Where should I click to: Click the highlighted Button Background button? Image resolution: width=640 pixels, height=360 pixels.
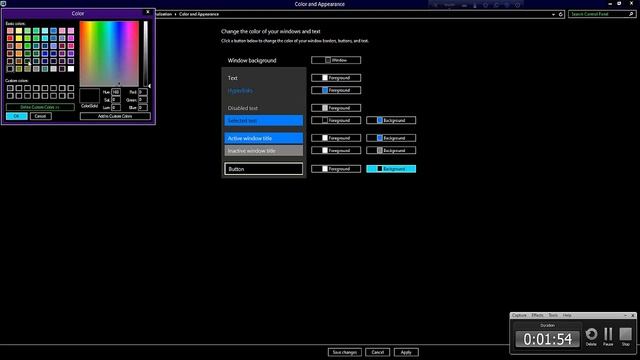[x=391, y=169]
